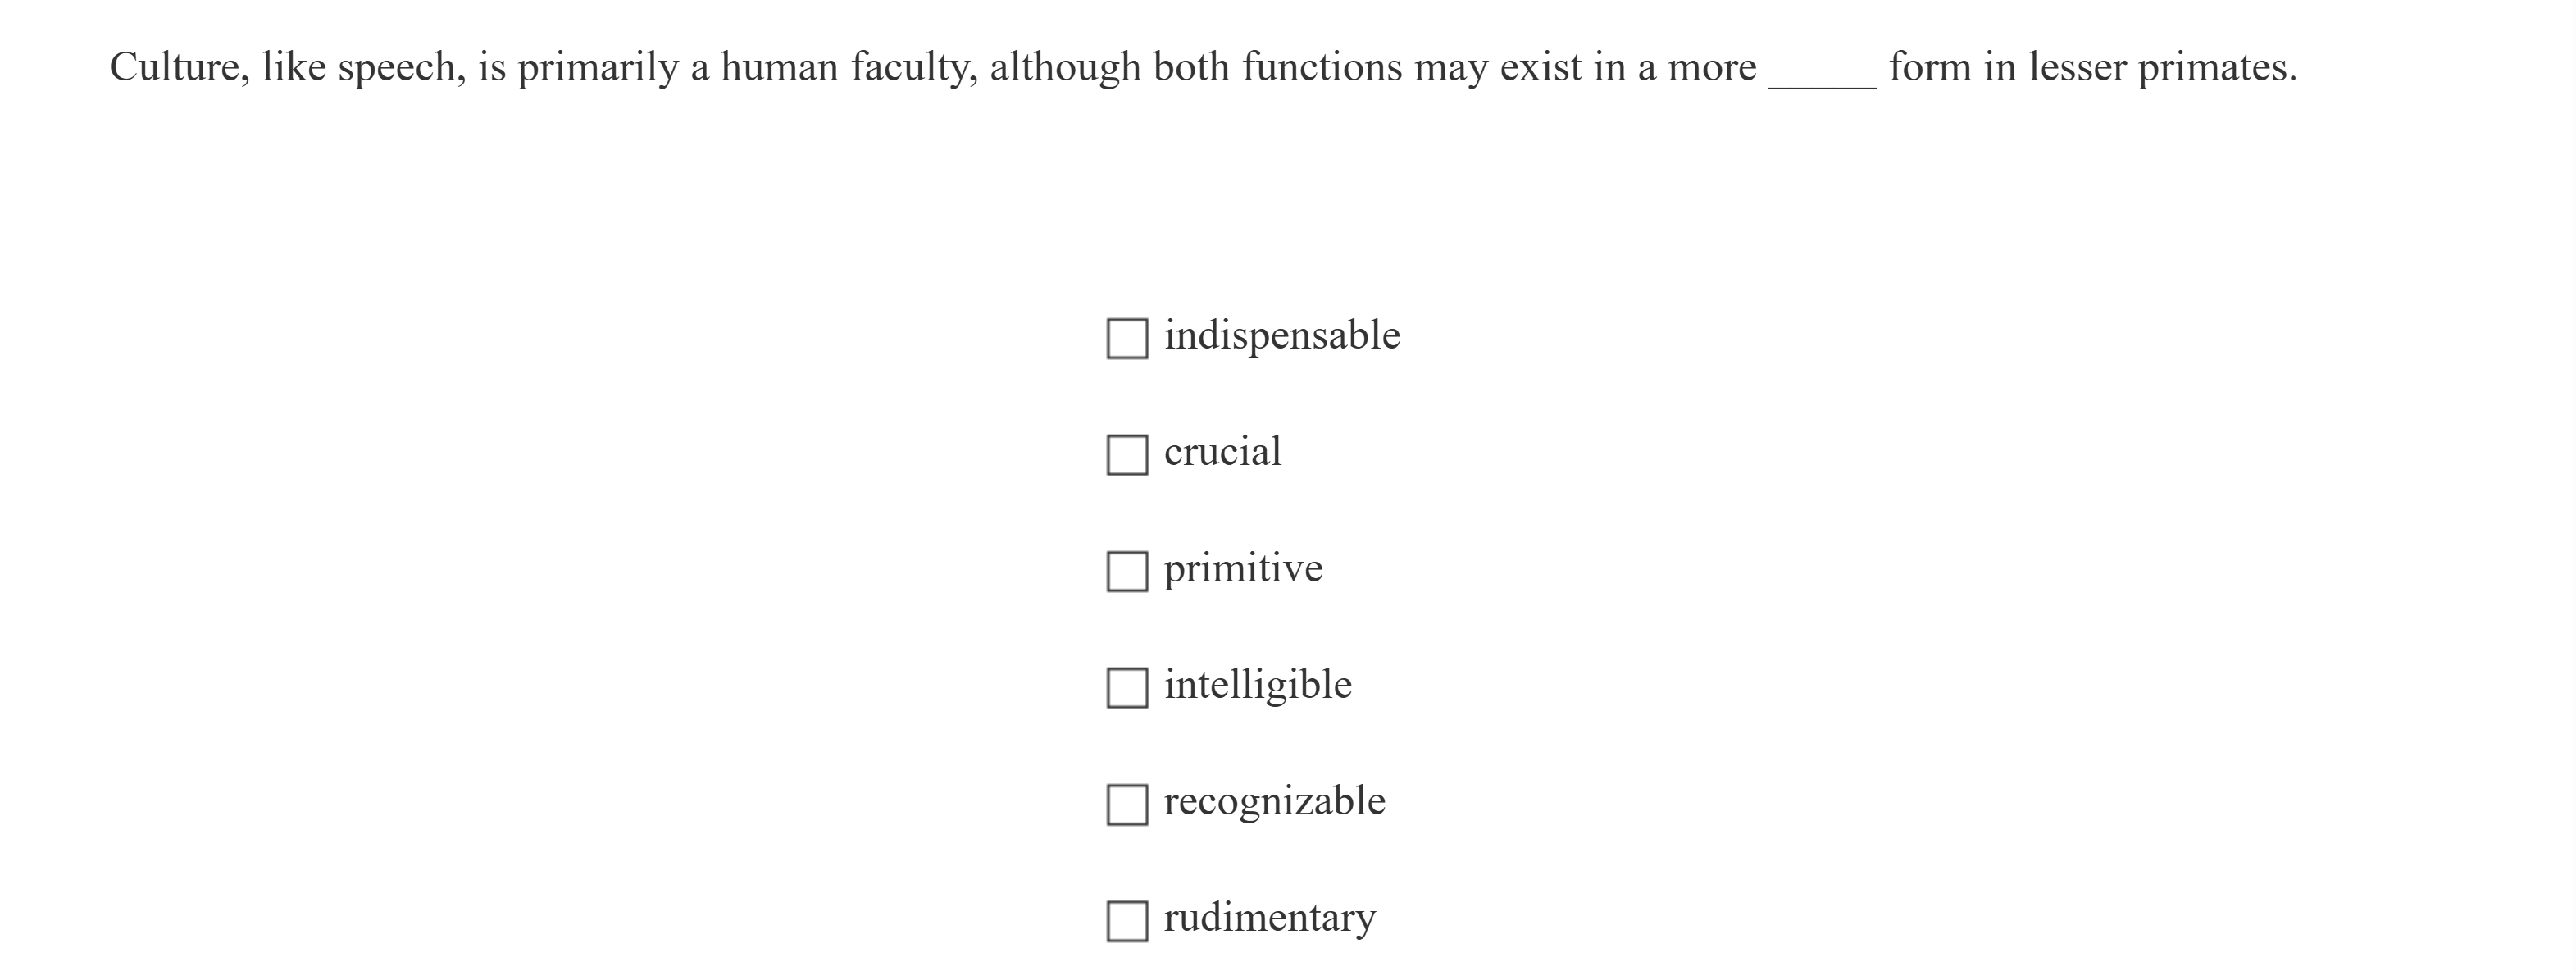The width and height of the screenshot is (2576, 971).
Task: Click the word rudimentary
Action: click(1270, 916)
